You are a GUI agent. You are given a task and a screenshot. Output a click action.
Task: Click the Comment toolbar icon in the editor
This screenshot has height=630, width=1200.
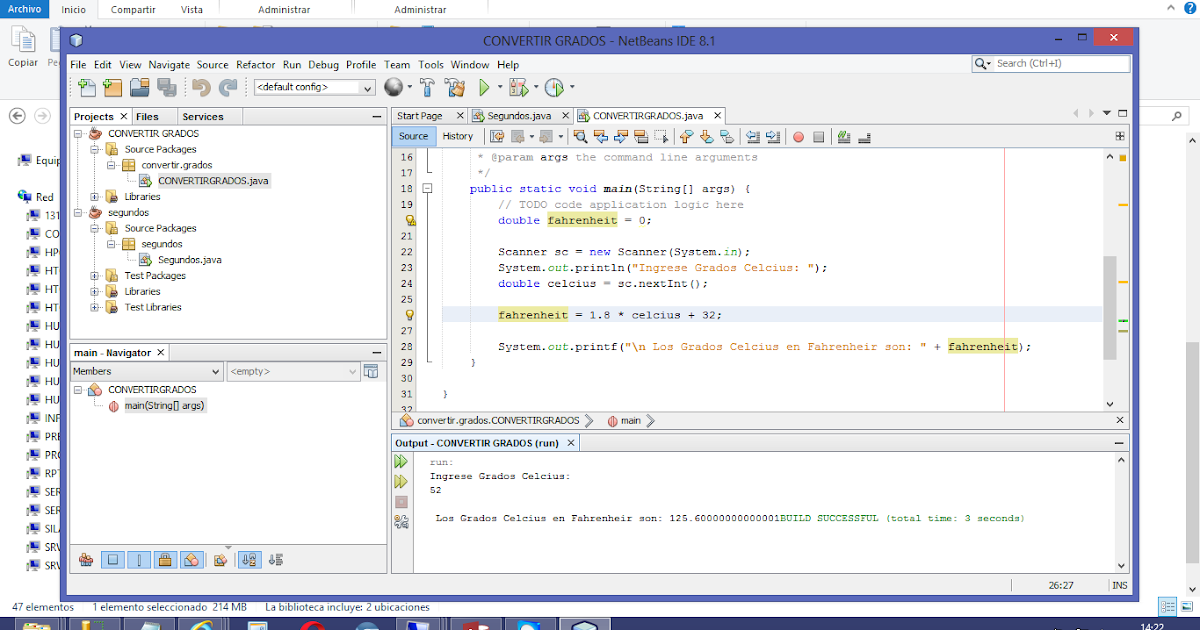click(x=844, y=136)
